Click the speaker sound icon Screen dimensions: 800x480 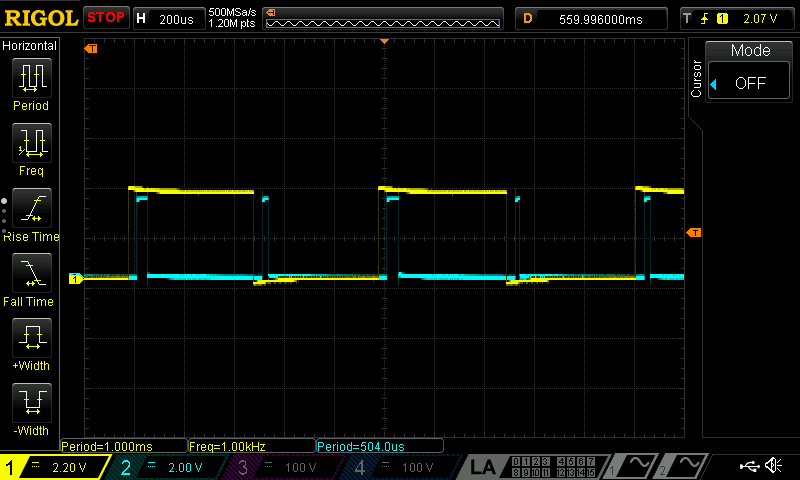tap(773, 466)
